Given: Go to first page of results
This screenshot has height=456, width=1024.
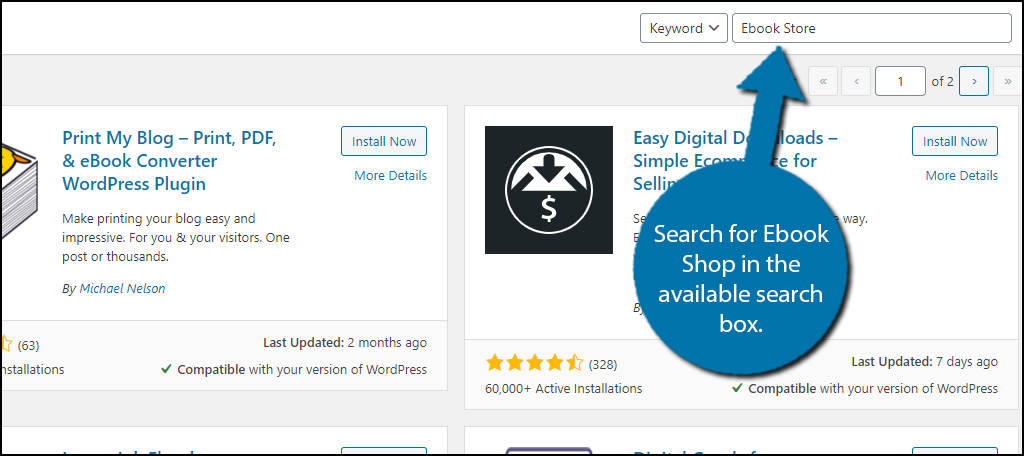Looking at the screenshot, I should pyautogui.click(x=822, y=82).
